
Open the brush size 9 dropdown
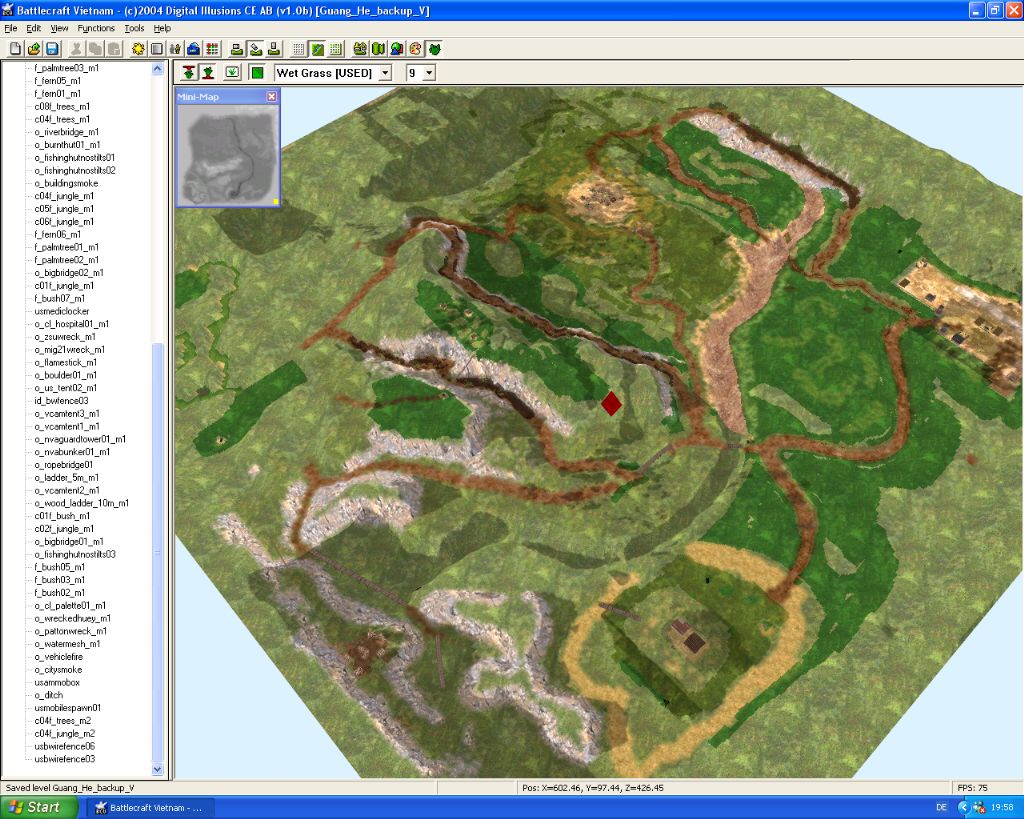click(x=429, y=73)
